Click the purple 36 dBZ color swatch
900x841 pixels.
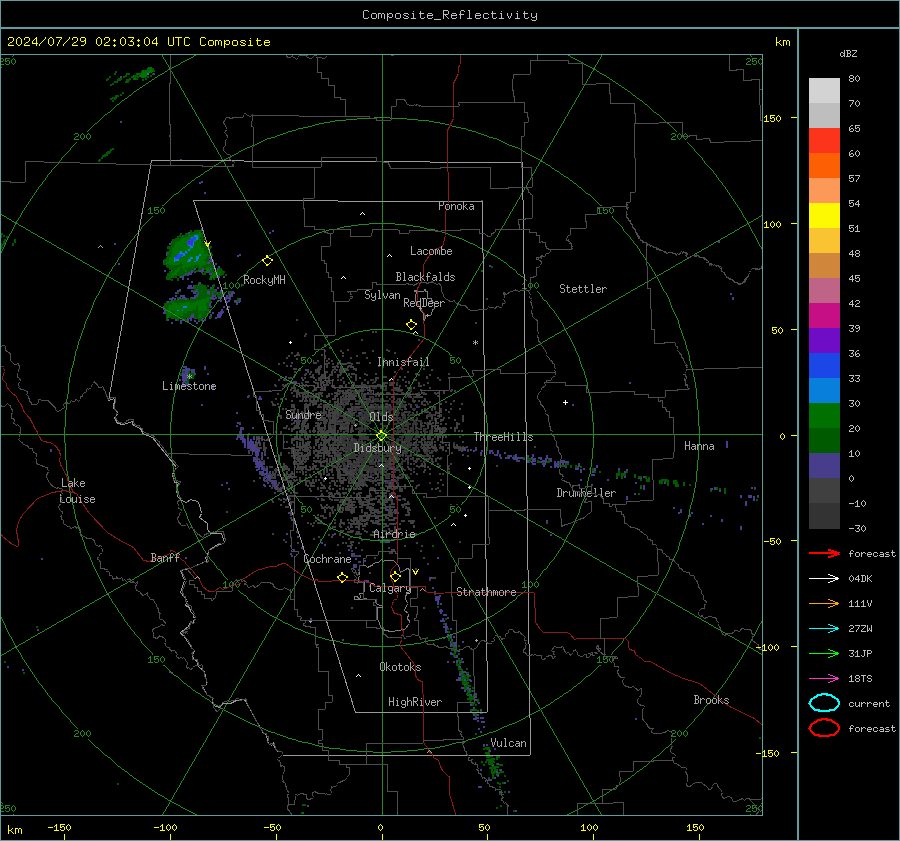[824, 340]
